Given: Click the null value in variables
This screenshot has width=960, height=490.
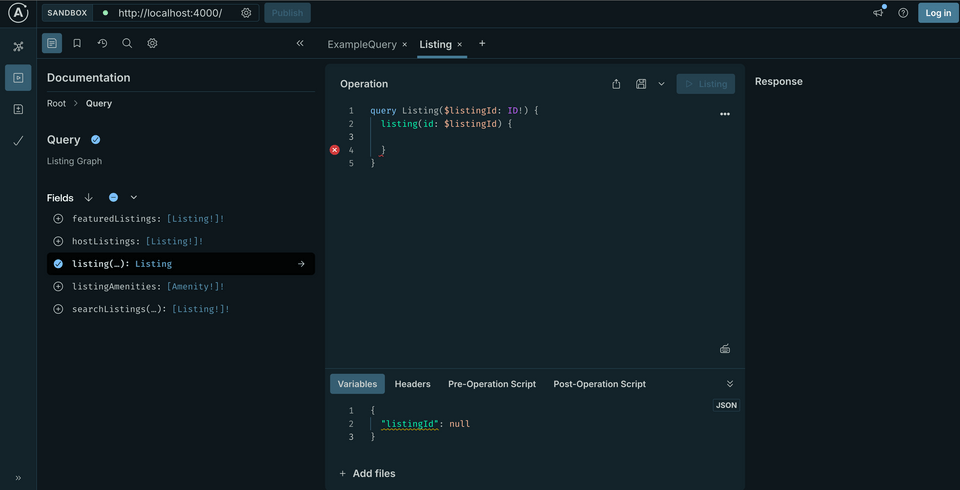Looking at the screenshot, I should coord(459,424).
